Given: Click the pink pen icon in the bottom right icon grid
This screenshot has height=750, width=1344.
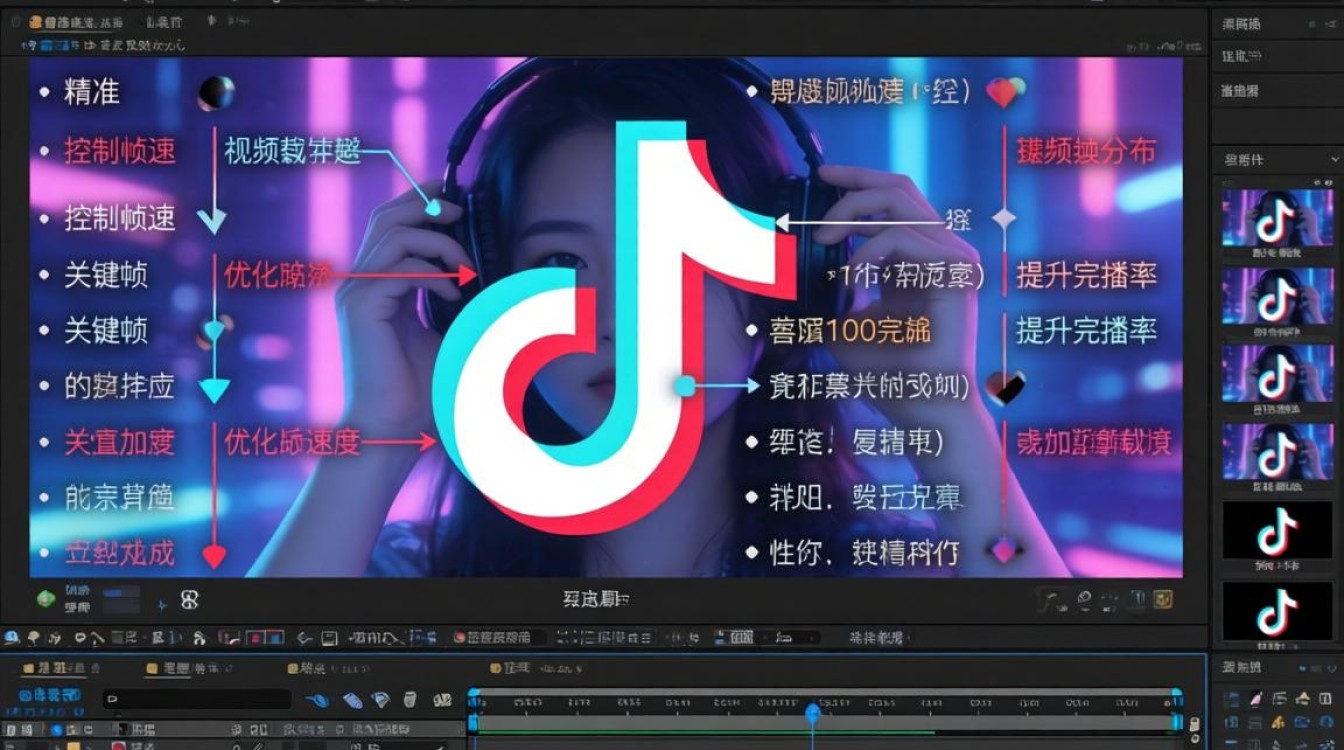Looking at the screenshot, I should pos(1255,698).
